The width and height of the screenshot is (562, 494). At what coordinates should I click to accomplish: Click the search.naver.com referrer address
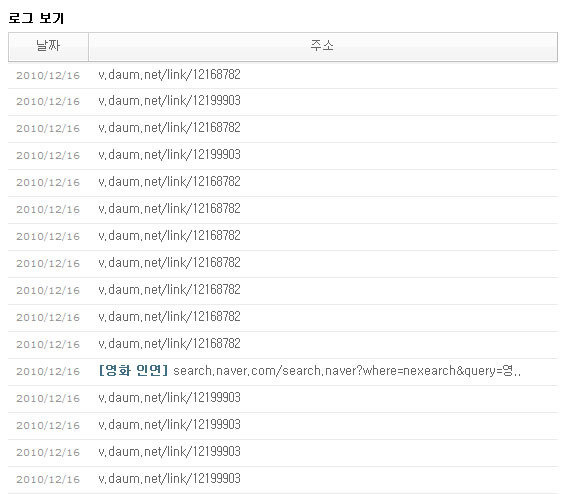[347, 371]
